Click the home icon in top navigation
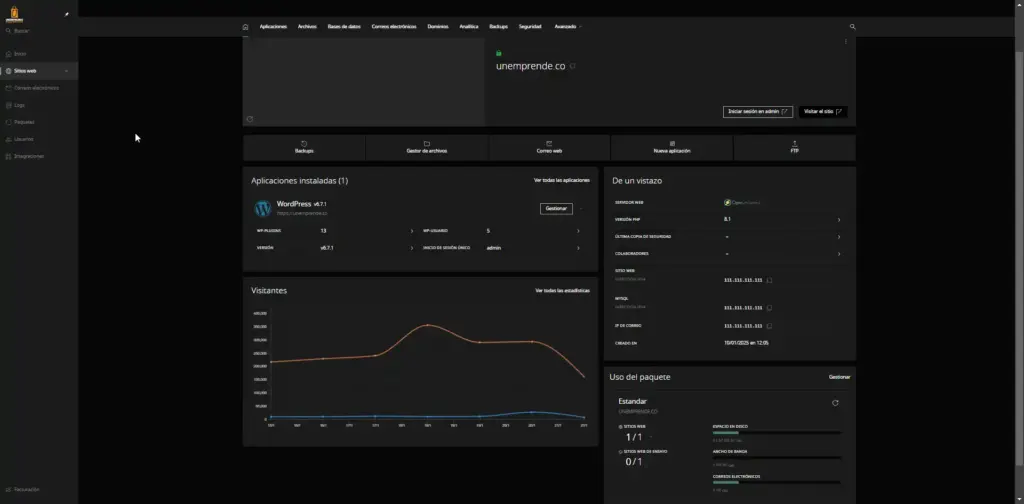Image resolution: width=1024 pixels, height=504 pixels. (246, 27)
